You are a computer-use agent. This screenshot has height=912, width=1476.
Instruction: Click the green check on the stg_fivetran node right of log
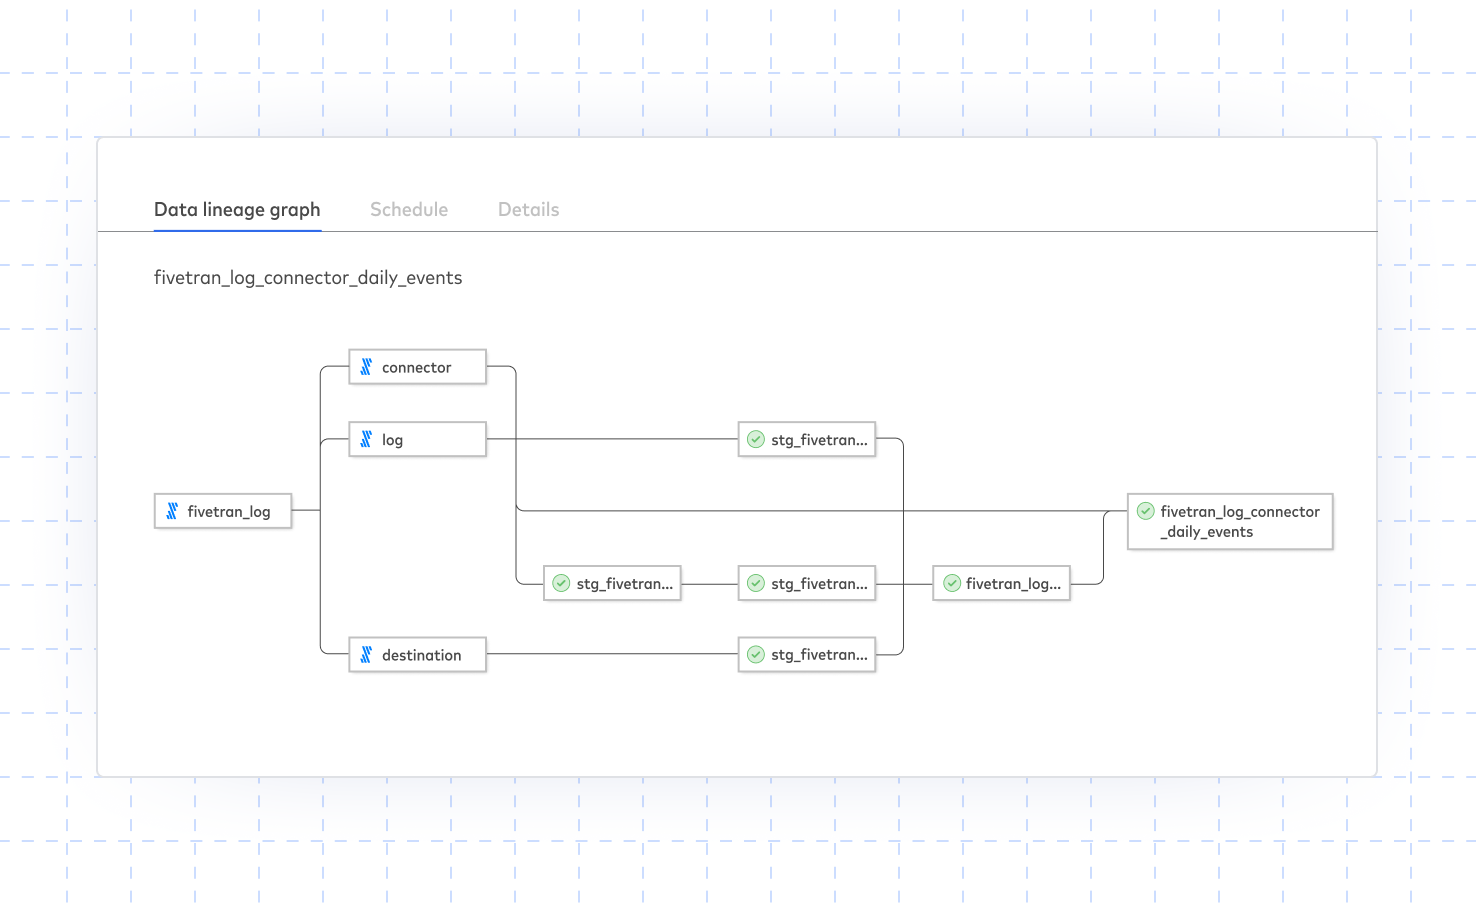pos(756,439)
